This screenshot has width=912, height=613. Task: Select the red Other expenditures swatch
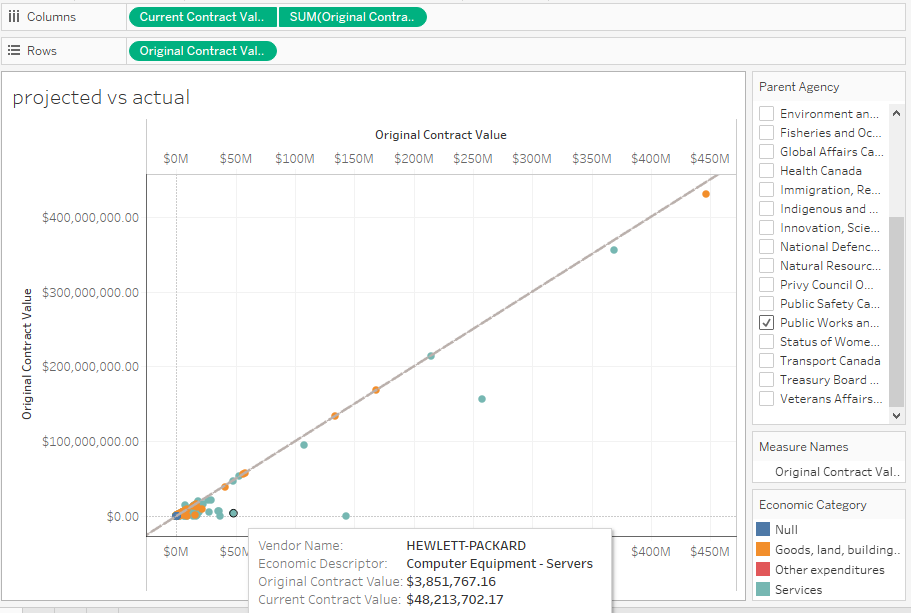click(x=761, y=569)
